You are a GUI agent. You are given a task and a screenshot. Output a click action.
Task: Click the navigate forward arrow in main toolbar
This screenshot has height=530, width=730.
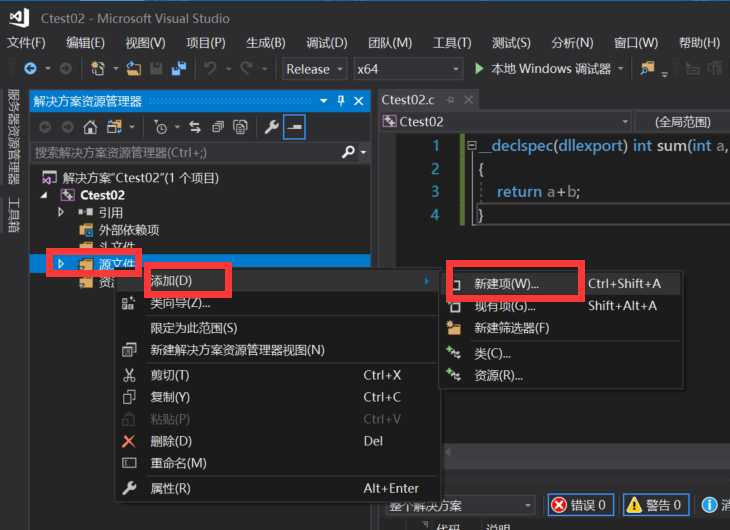(x=66, y=69)
